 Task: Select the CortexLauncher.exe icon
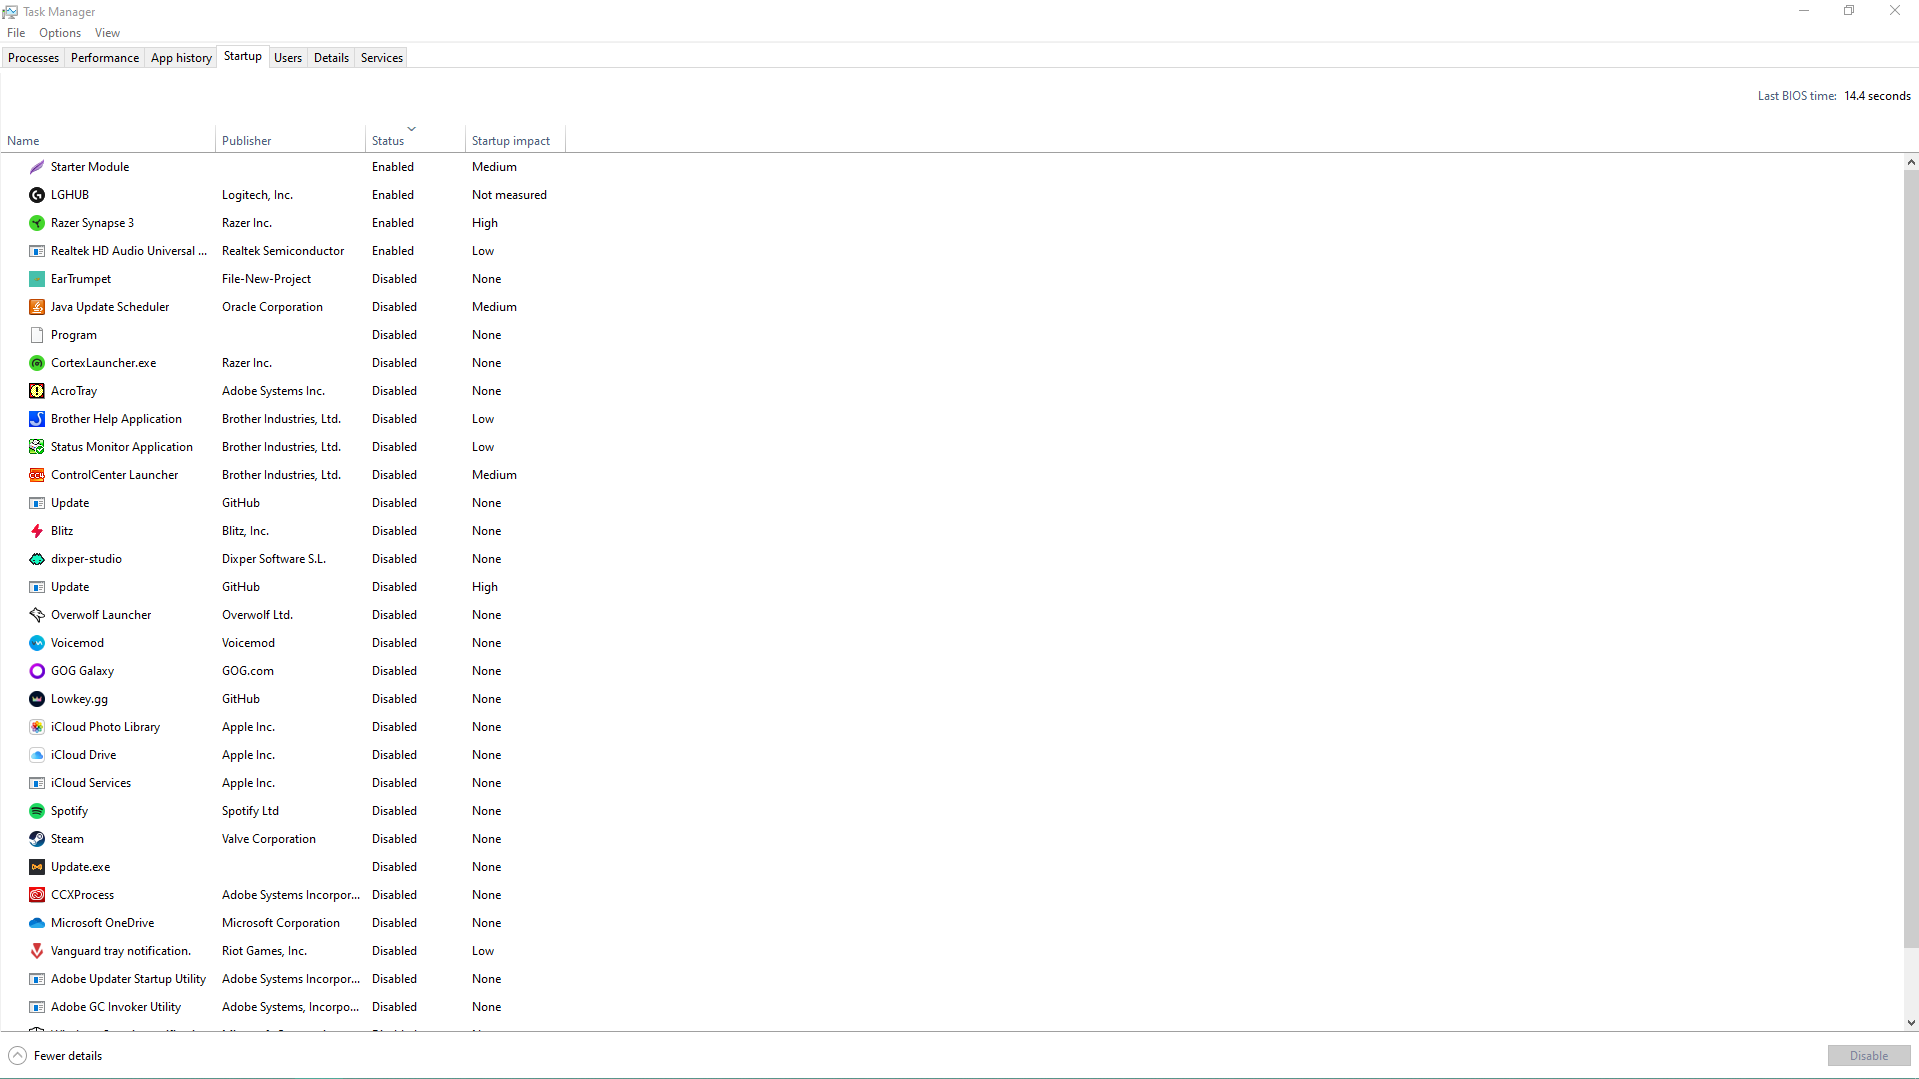[x=37, y=363]
